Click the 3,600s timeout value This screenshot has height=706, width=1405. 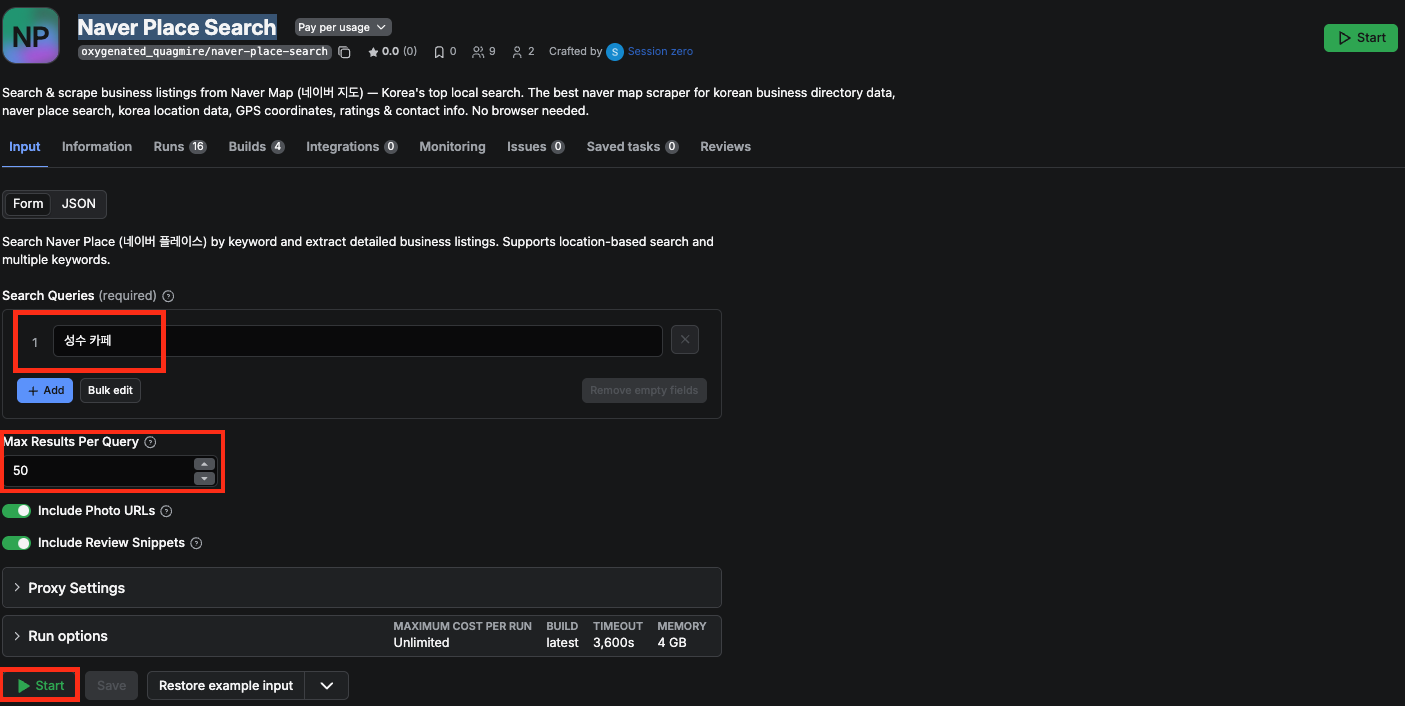click(x=613, y=643)
